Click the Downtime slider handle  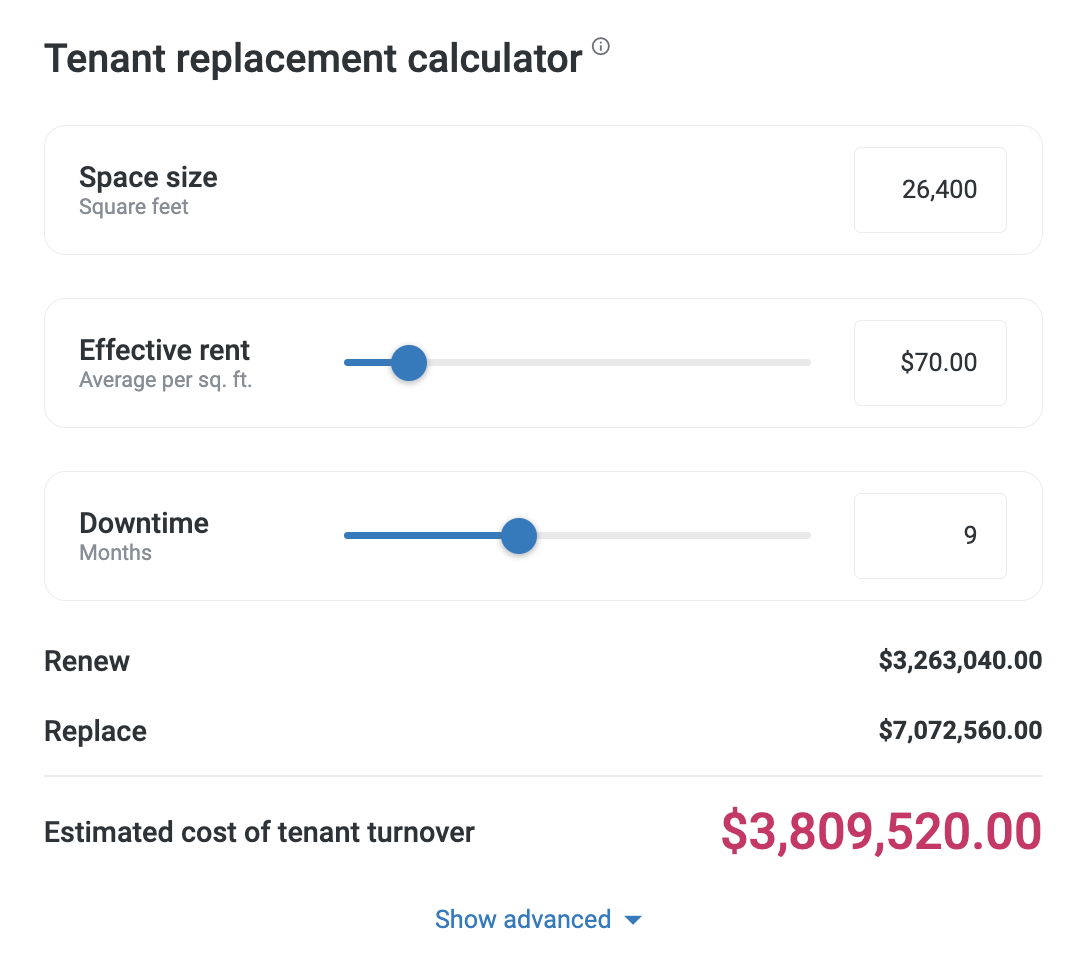518,536
